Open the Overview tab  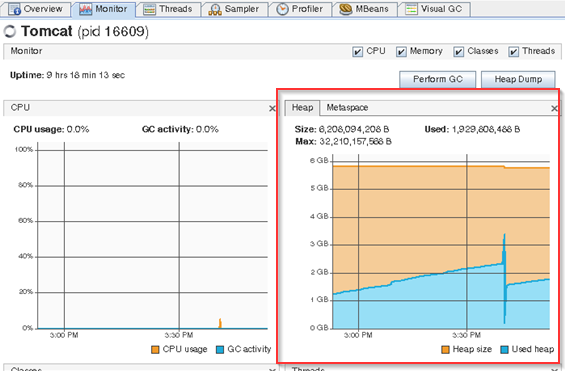[x=35, y=9]
